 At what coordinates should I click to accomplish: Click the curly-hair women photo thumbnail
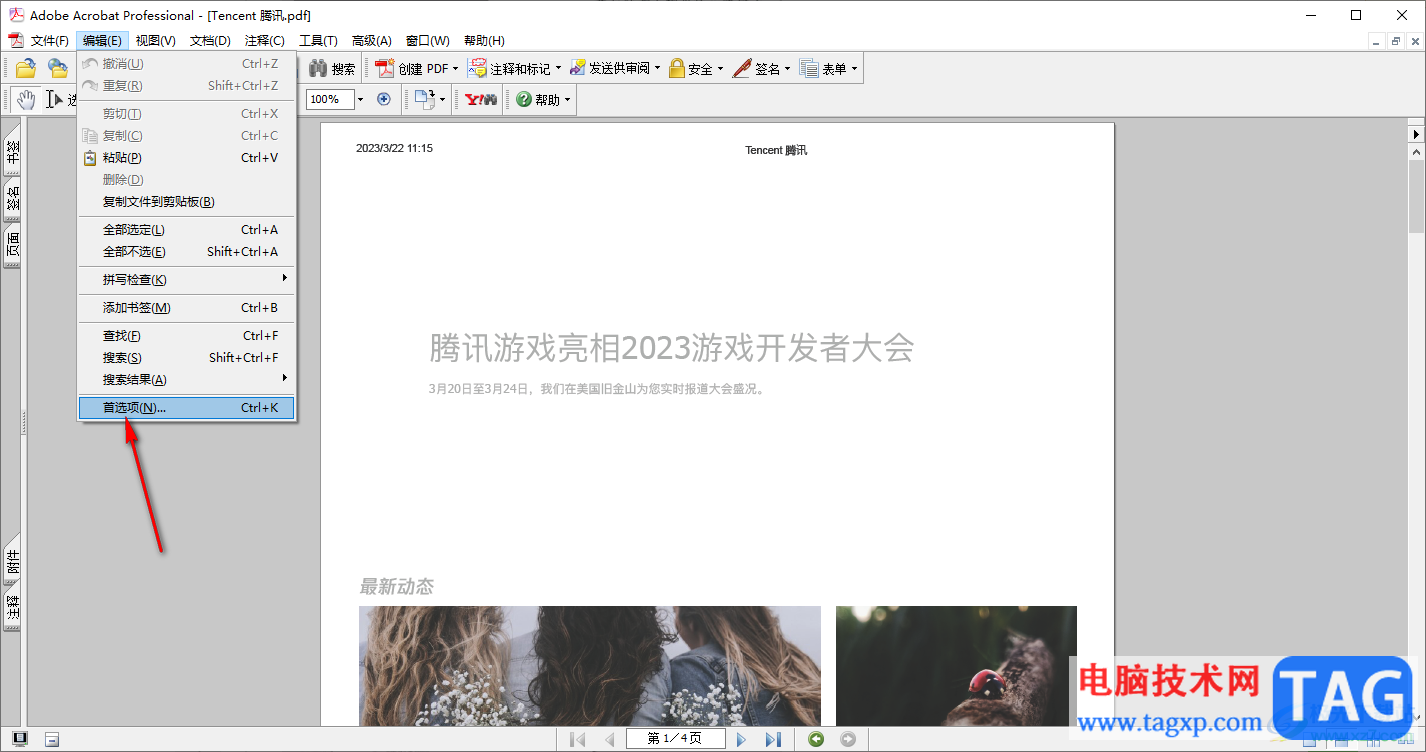point(590,665)
